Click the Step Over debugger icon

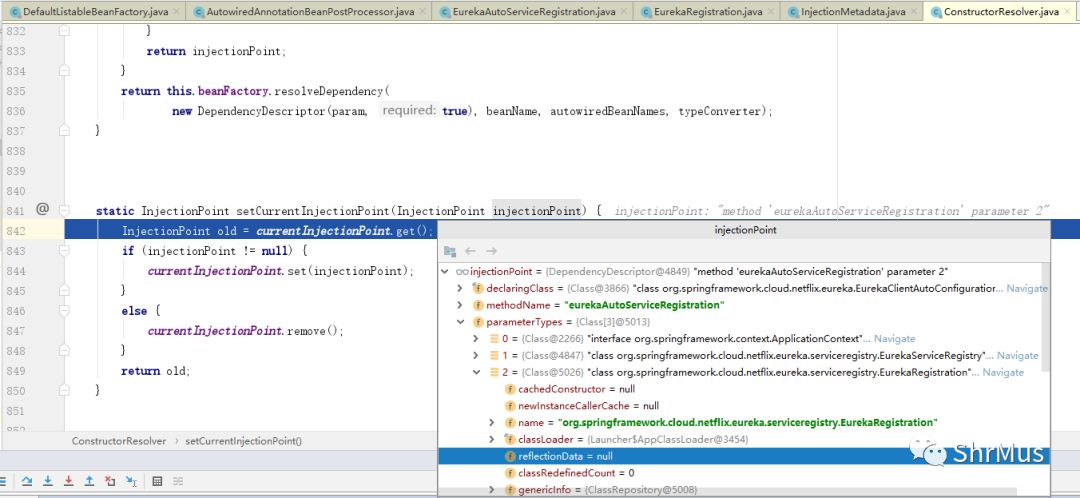click(27, 481)
